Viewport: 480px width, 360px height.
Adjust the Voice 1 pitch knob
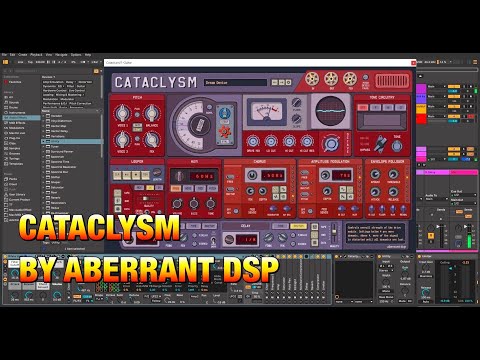[123, 113]
